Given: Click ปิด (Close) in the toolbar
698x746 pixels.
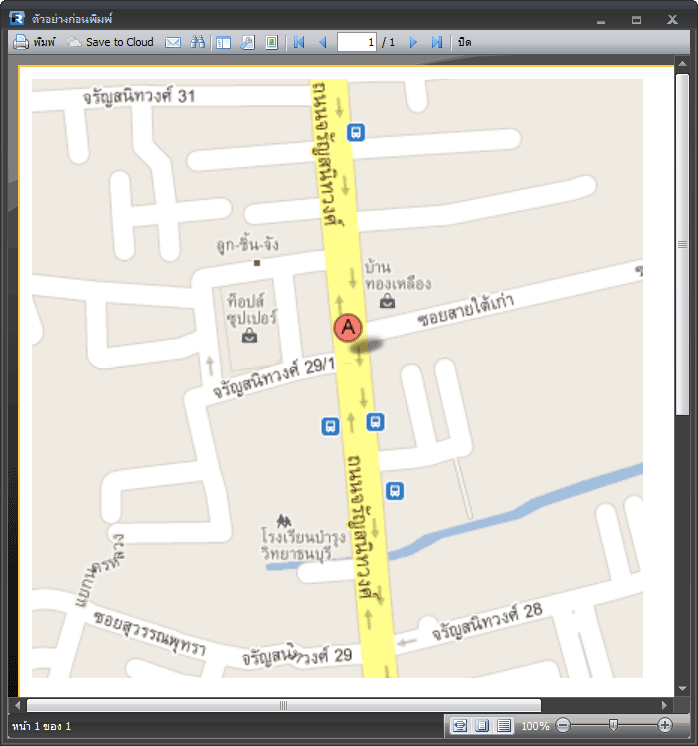Looking at the screenshot, I should (x=465, y=42).
